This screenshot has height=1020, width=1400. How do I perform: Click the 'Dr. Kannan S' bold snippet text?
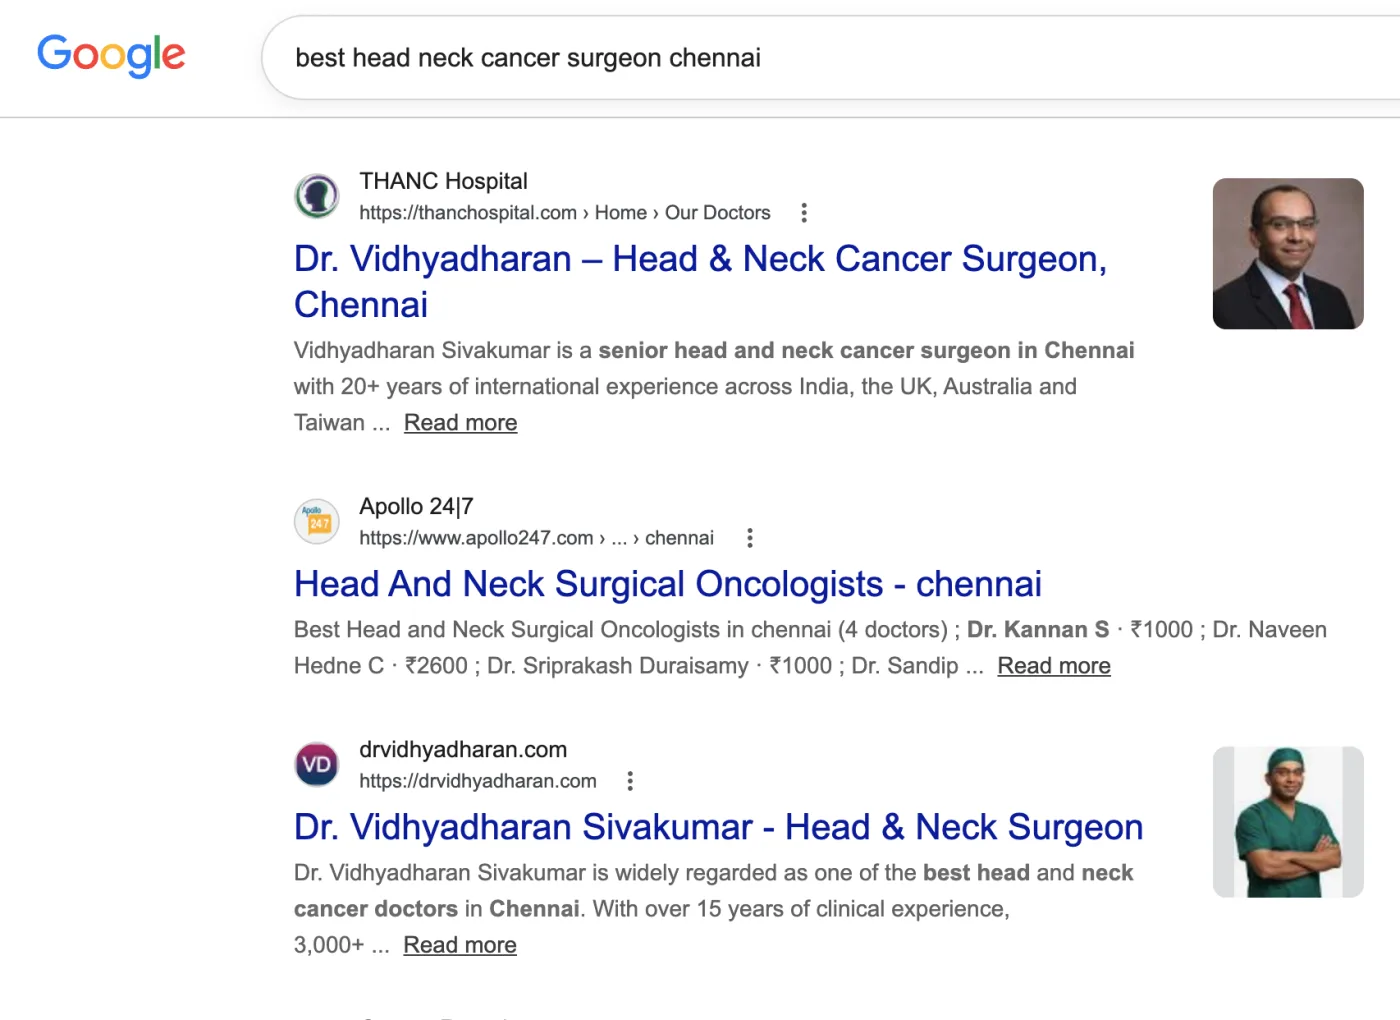pyautogui.click(x=1038, y=630)
